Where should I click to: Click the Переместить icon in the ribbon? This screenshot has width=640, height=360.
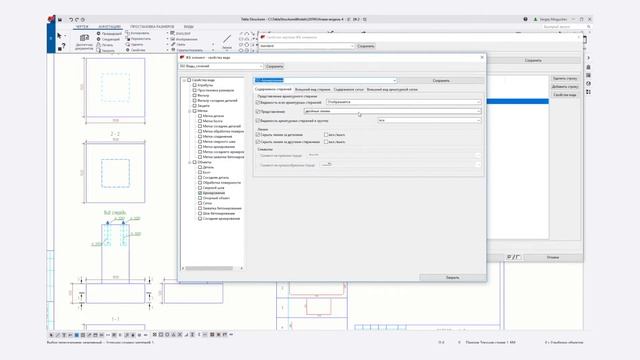pos(127,39)
